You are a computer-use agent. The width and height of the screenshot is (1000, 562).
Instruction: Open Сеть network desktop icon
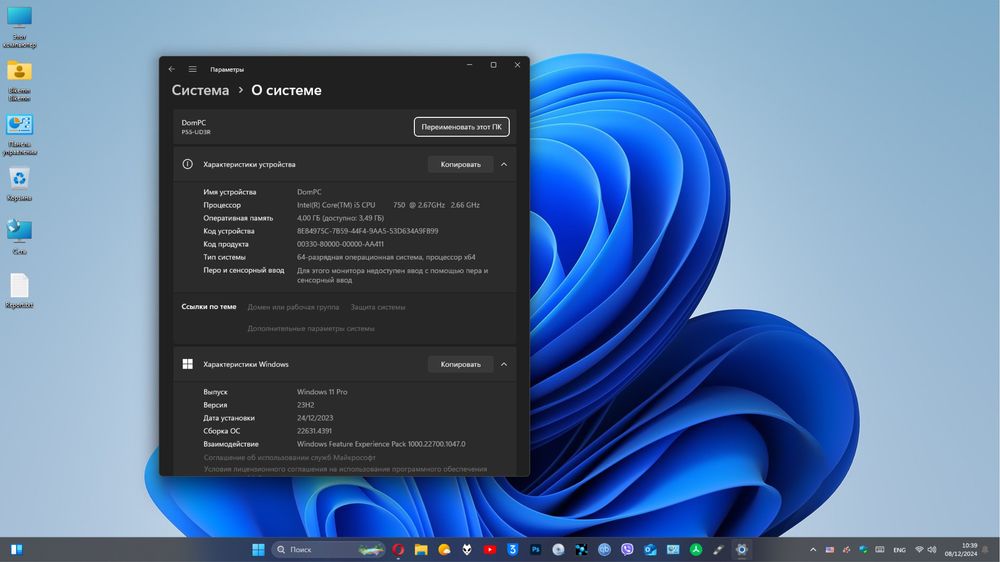pos(19,237)
